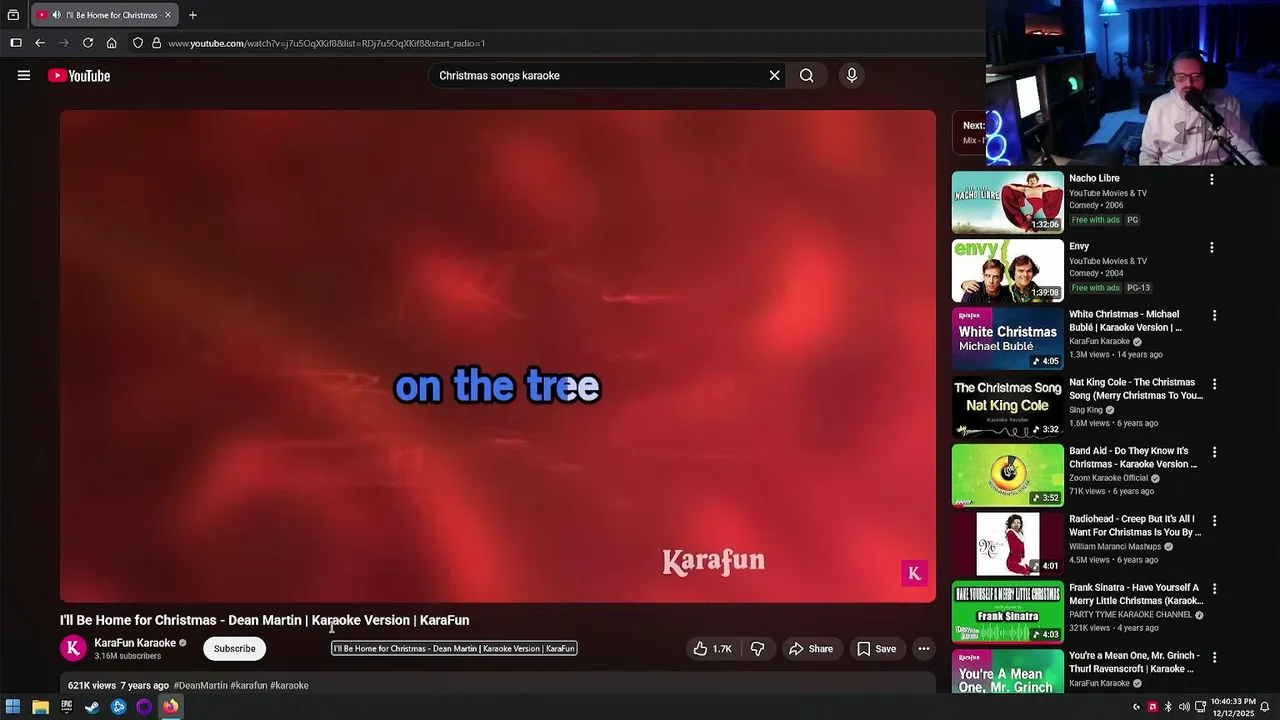Open Frank Sinatra Merry Little Christmas thumbnail
The height and width of the screenshot is (720, 1280).
[x=1007, y=611]
